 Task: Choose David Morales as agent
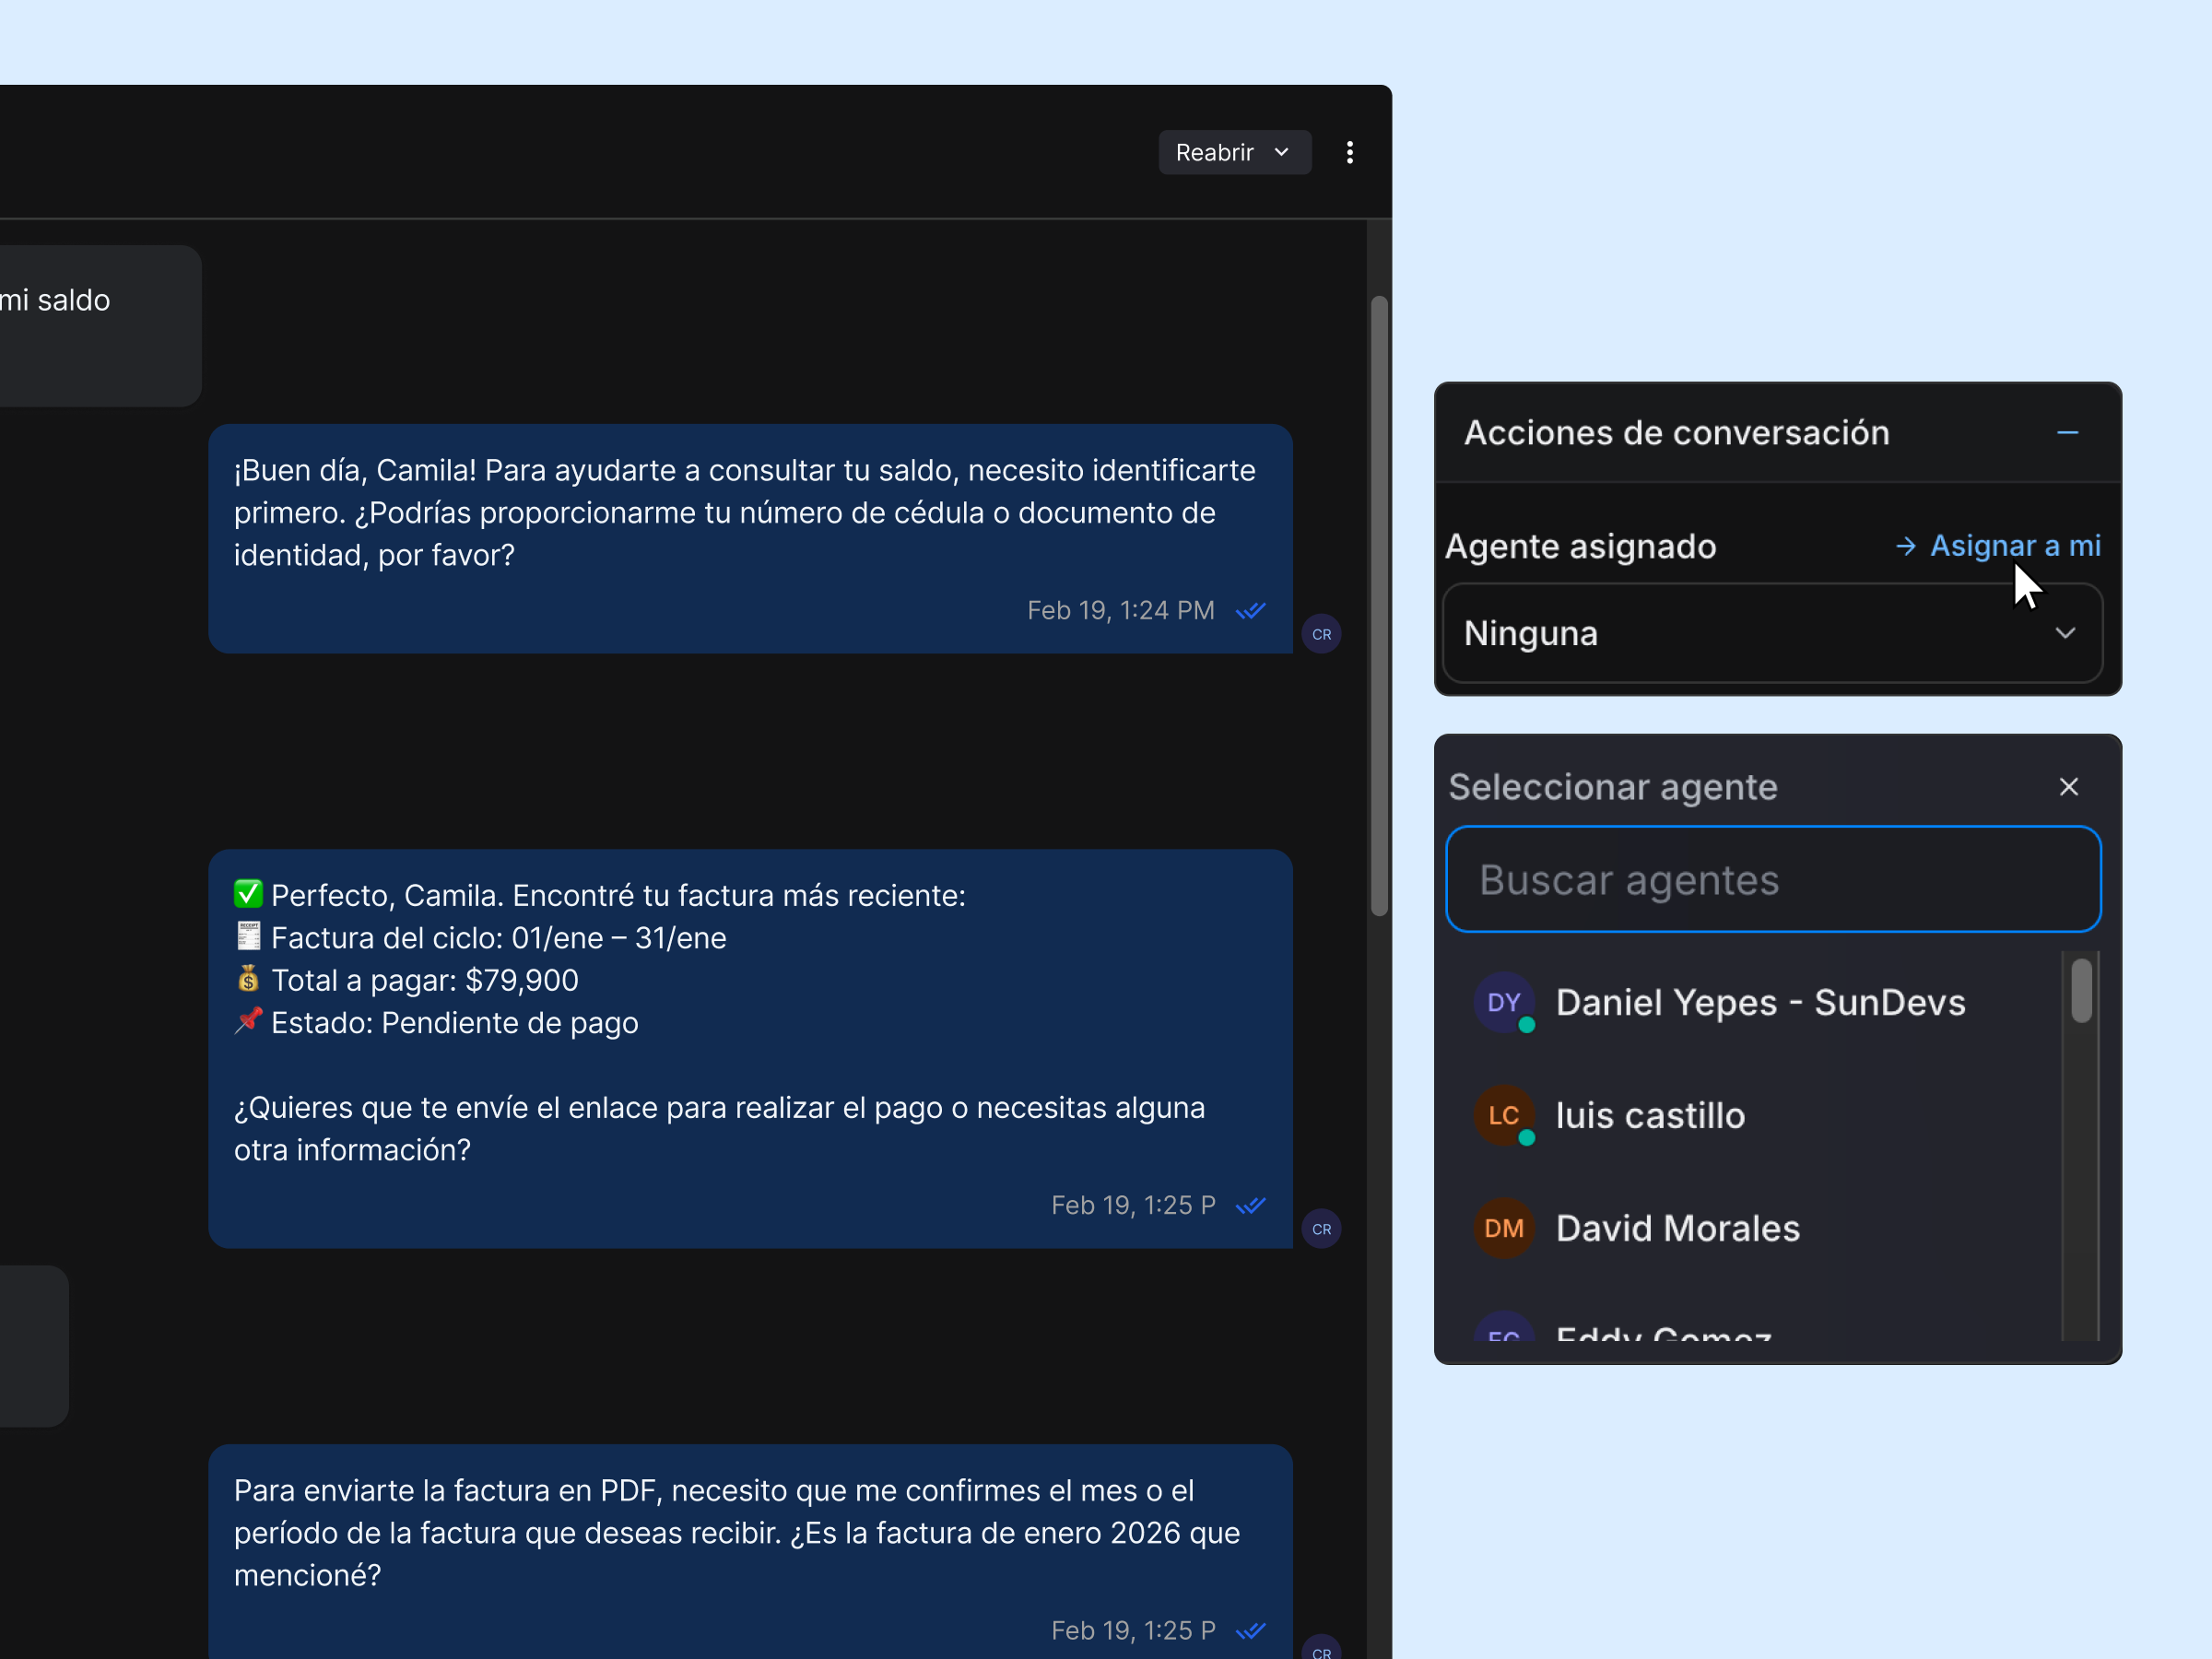coord(1677,1229)
